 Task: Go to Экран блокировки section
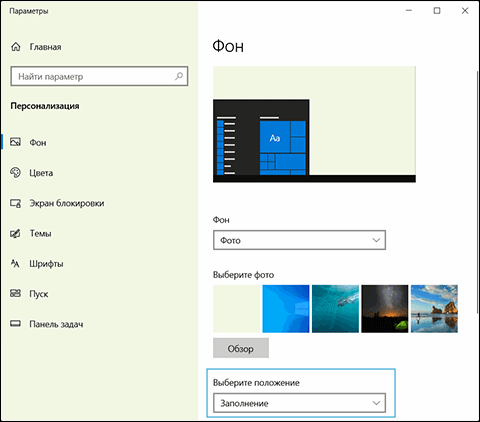(67, 203)
